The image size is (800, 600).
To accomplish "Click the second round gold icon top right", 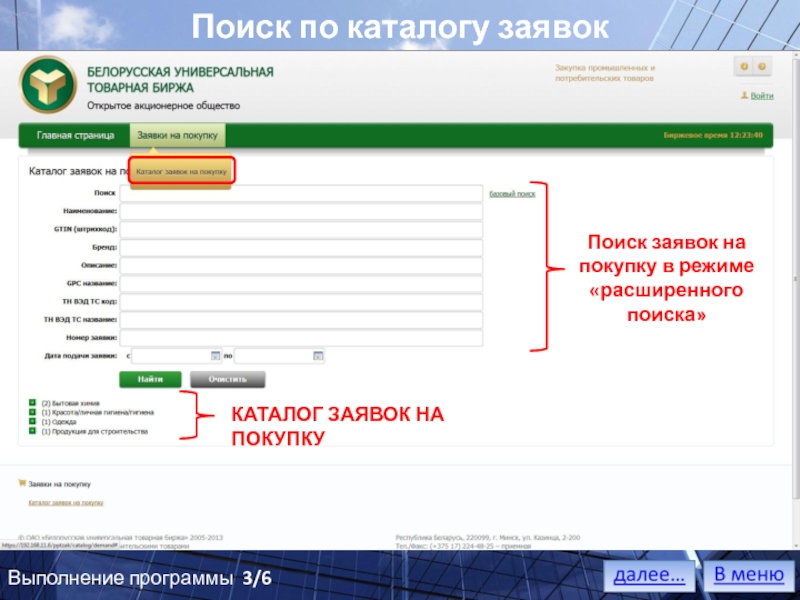I will click(x=762, y=66).
